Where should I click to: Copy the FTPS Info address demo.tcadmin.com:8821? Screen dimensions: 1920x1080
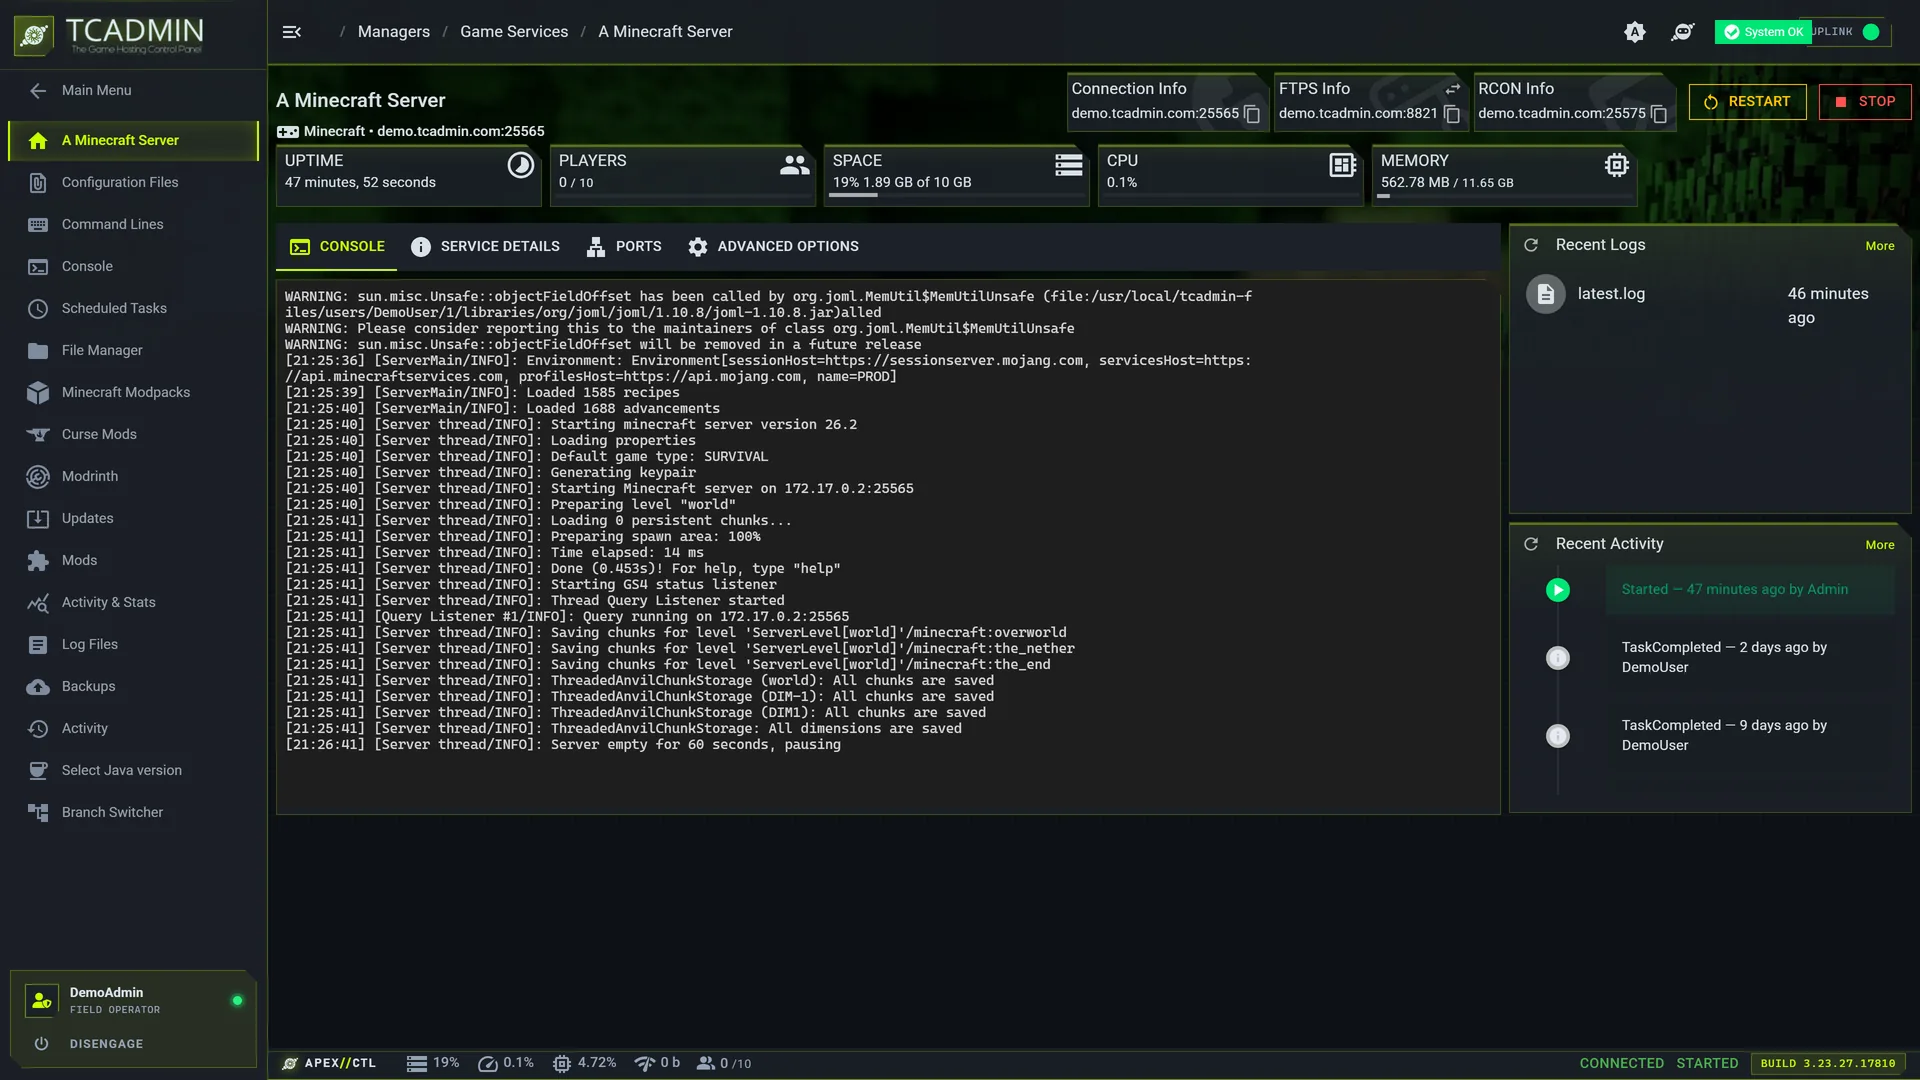pyautogui.click(x=1452, y=114)
